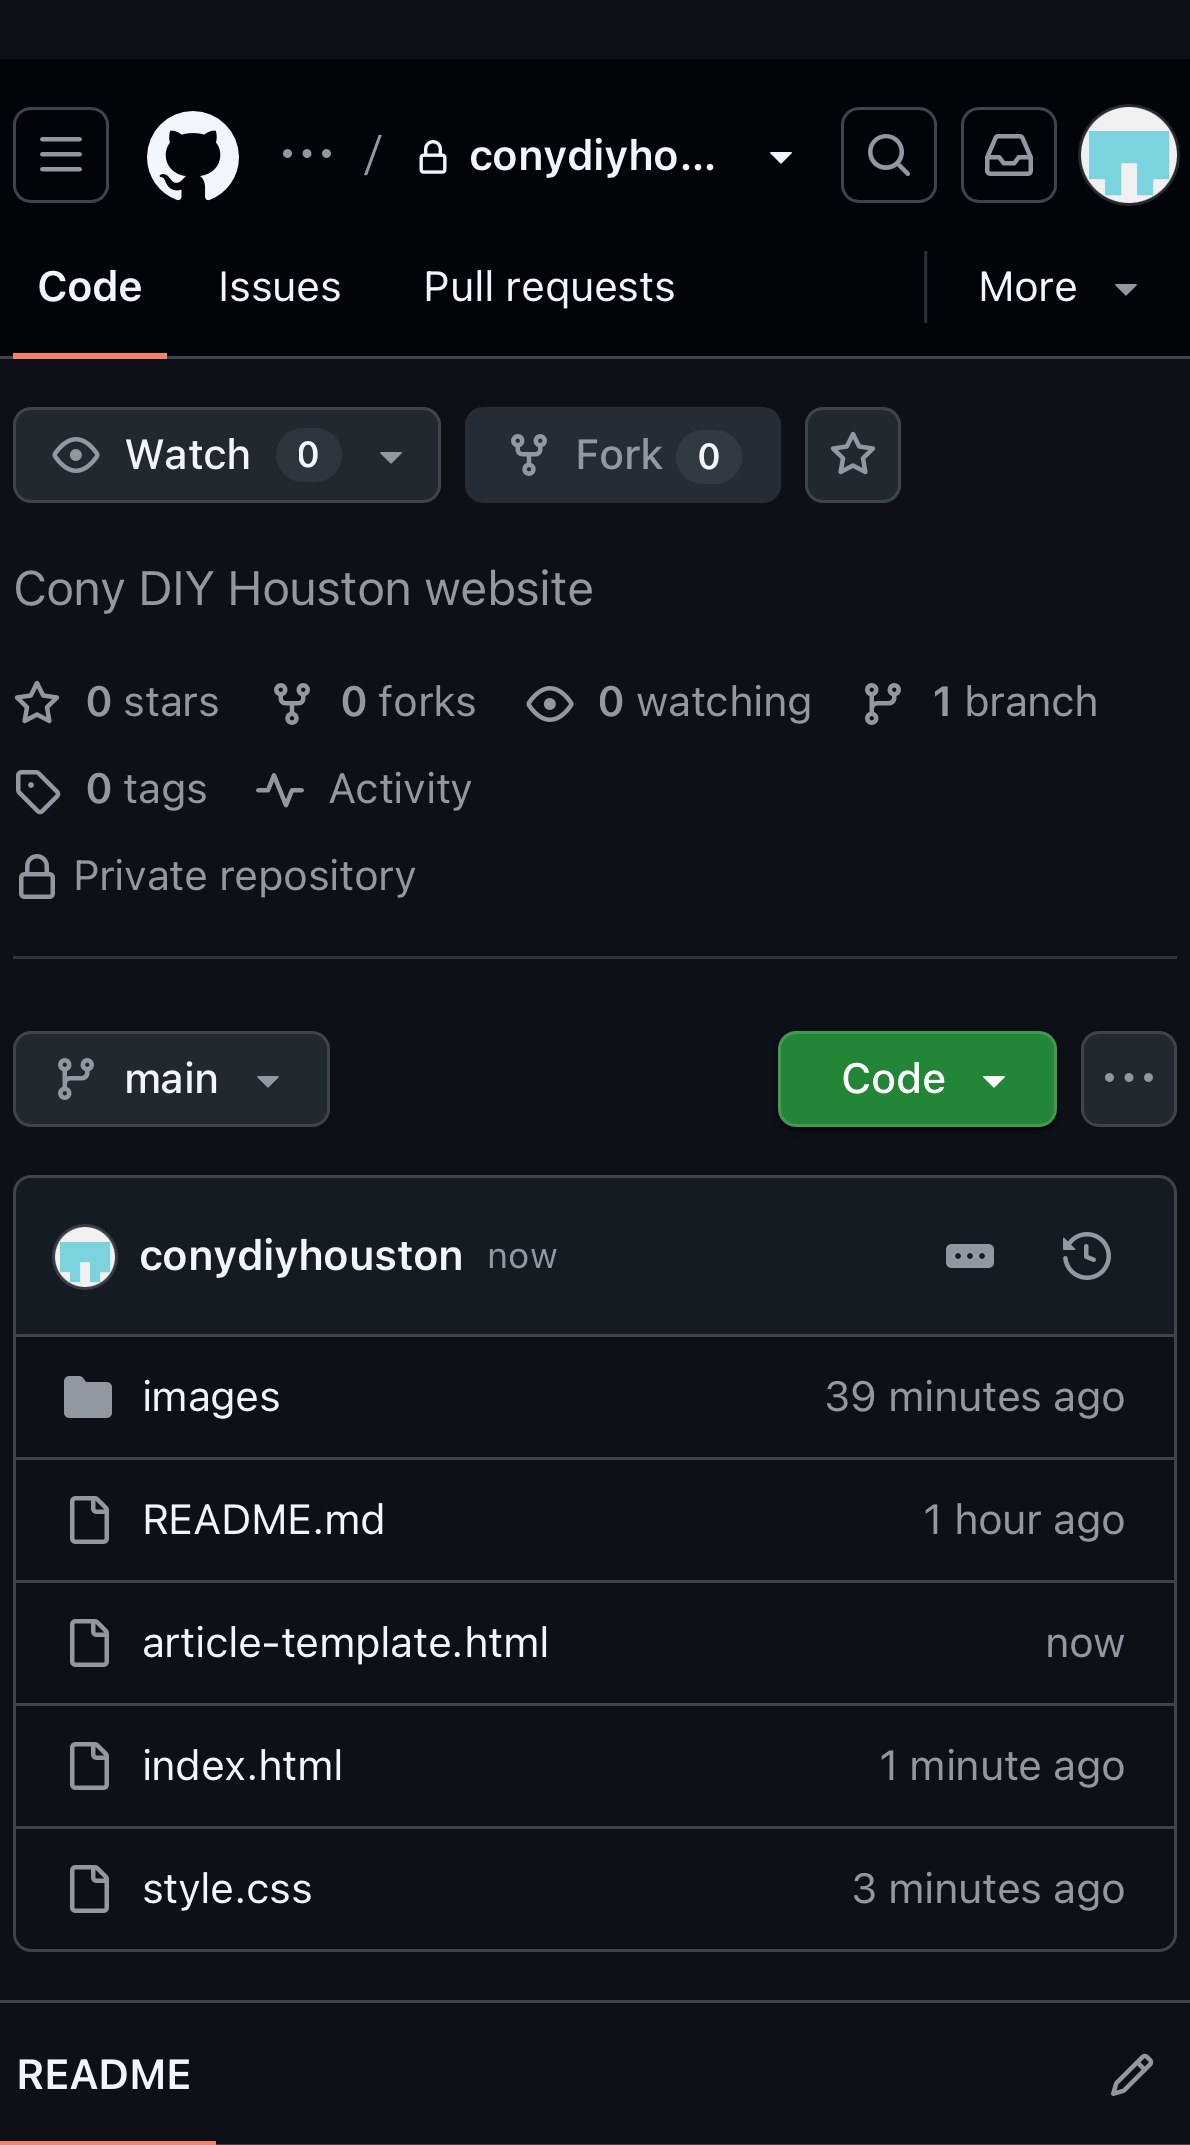
Task: Open the commit history clock icon
Action: pos(1087,1256)
